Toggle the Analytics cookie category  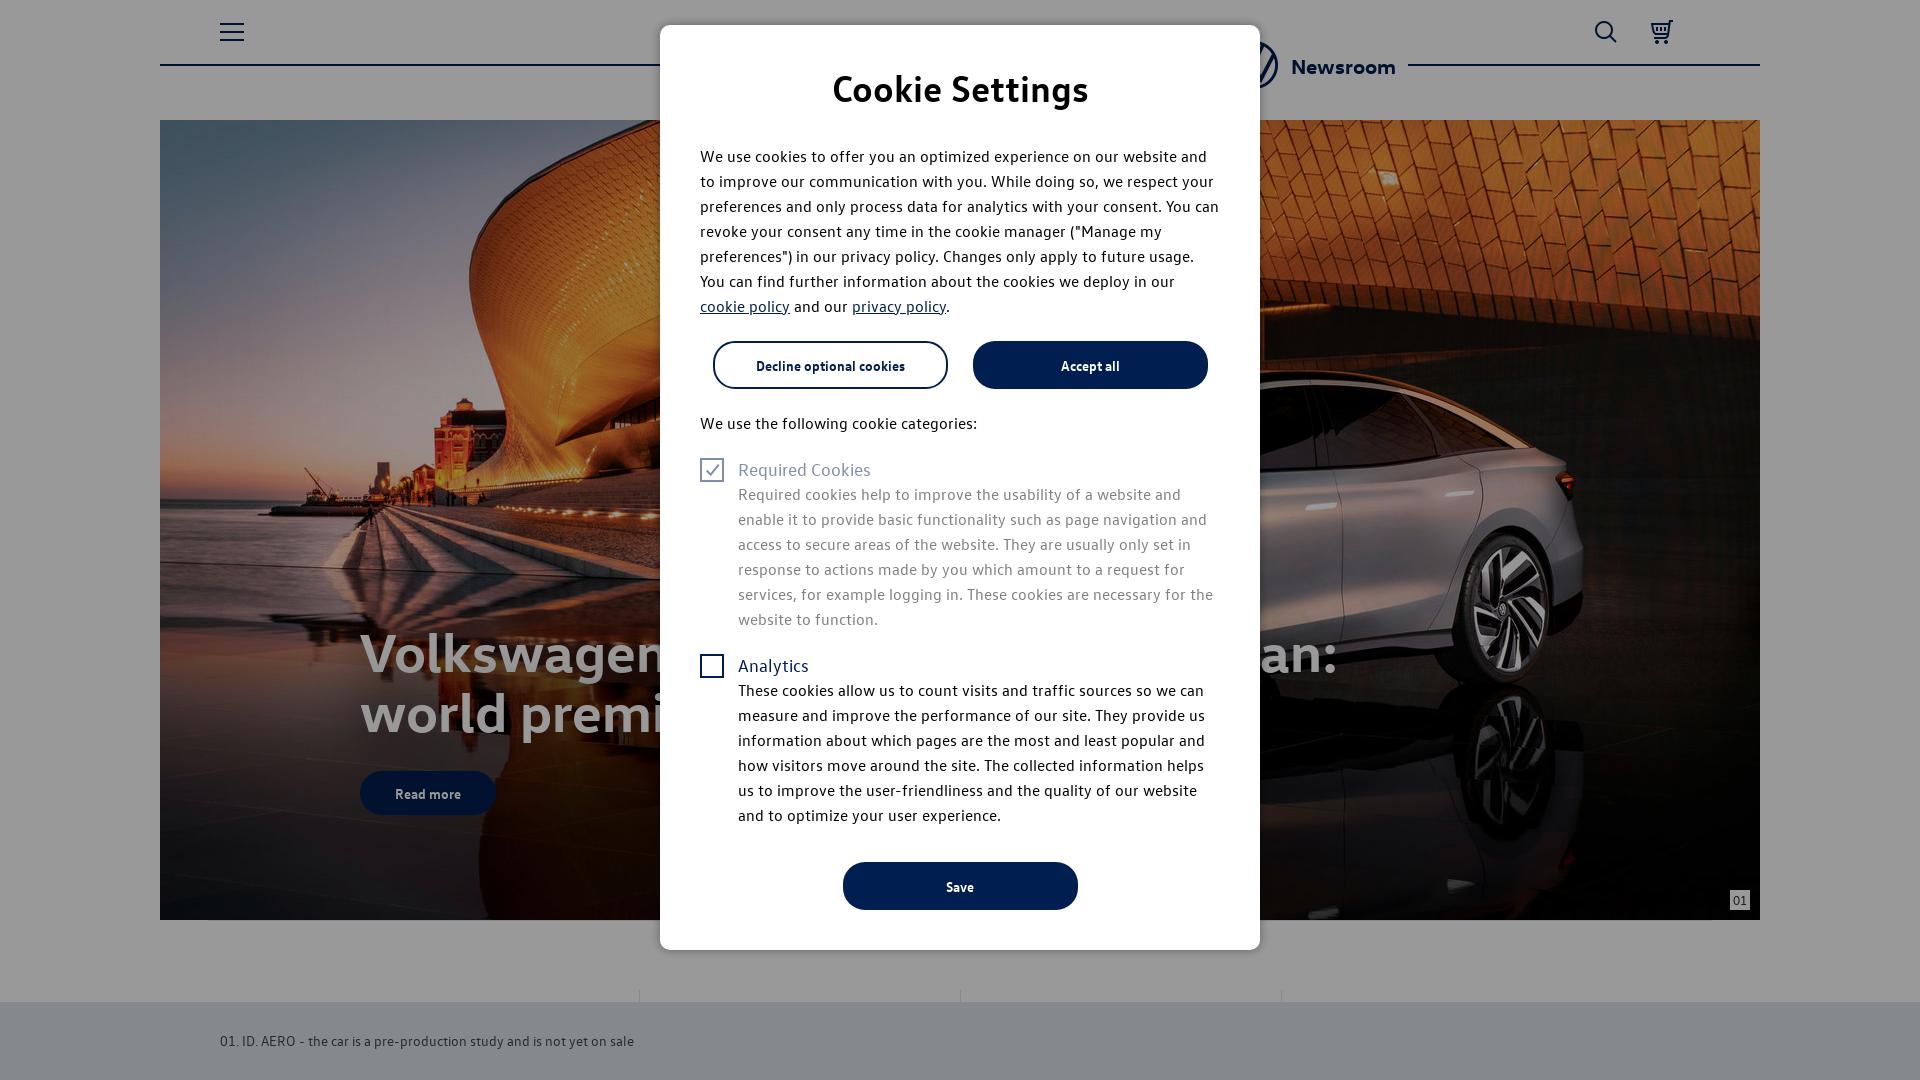712,666
